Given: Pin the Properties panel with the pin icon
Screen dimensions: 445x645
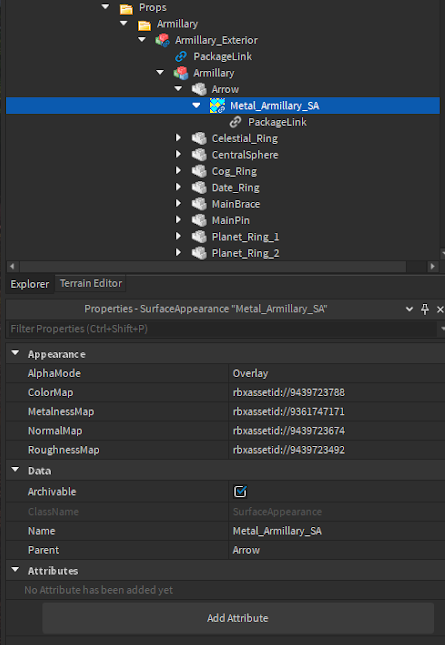Looking at the screenshot, I should (425, 309).
